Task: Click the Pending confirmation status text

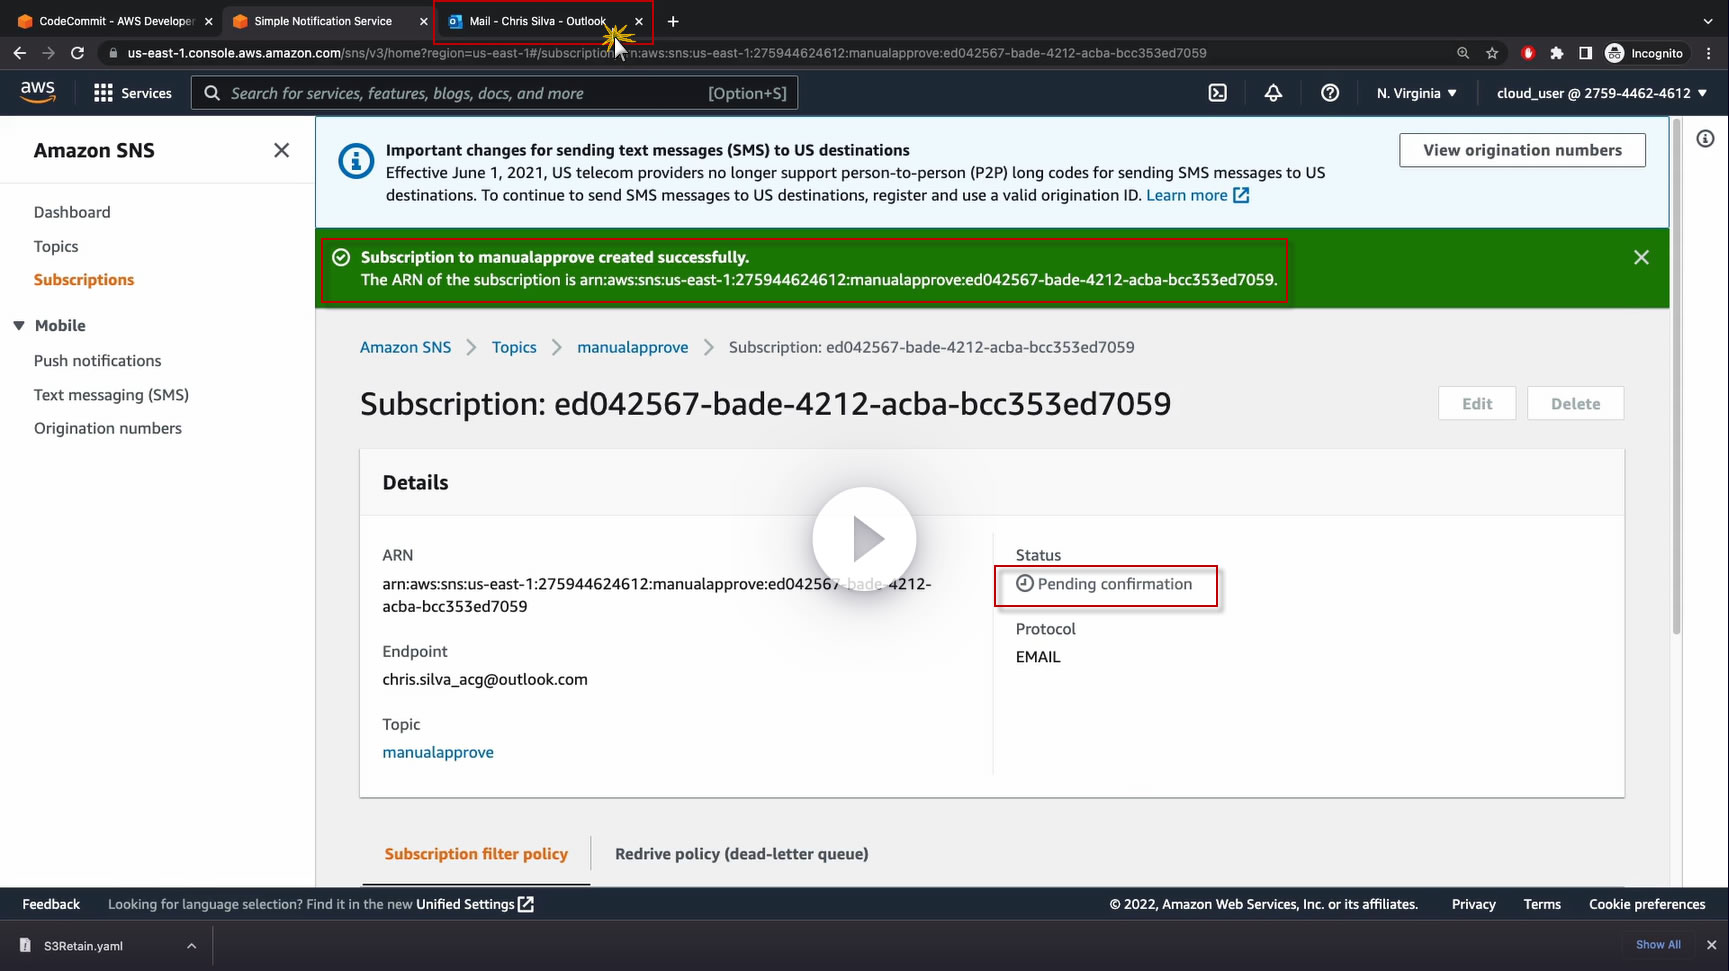Action: point(1114,584)
